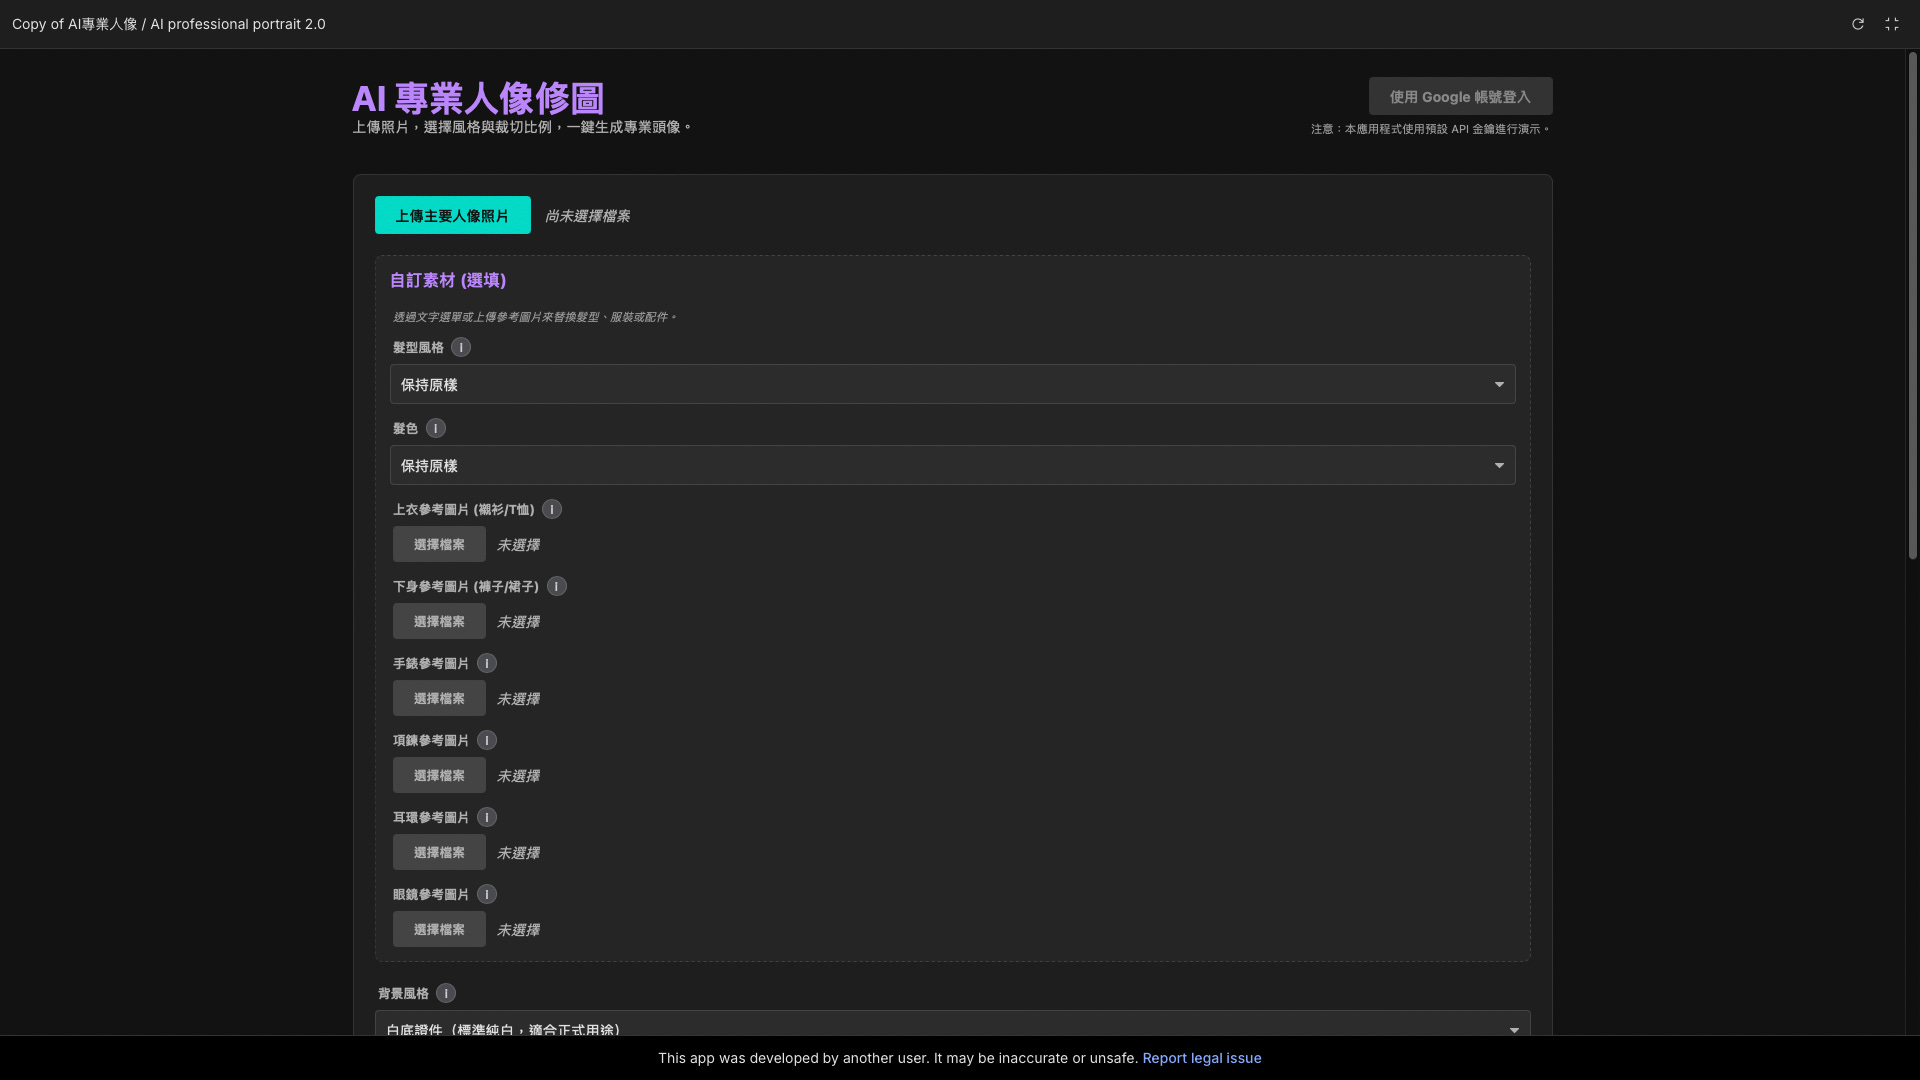Click info icon beside 下身參考圖片 label

pos(556,586)
